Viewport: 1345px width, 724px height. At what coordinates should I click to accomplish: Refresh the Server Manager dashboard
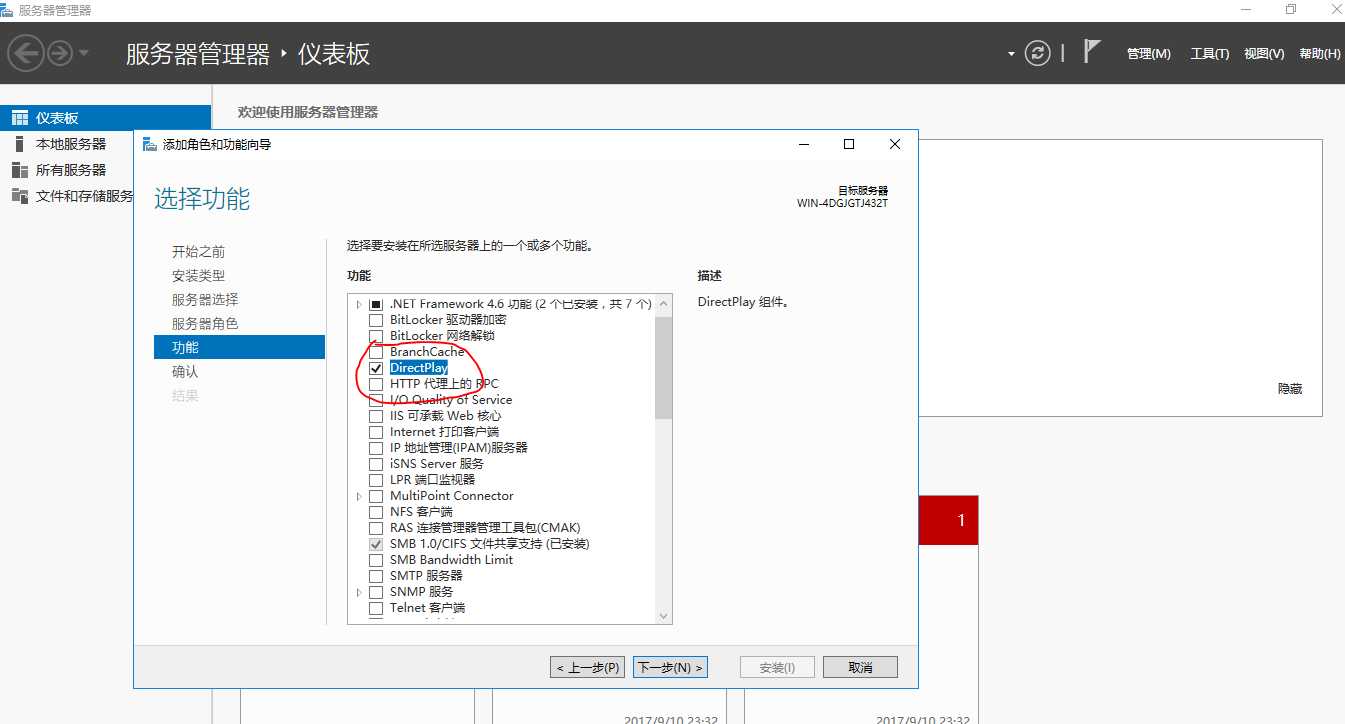point(1038,53)
